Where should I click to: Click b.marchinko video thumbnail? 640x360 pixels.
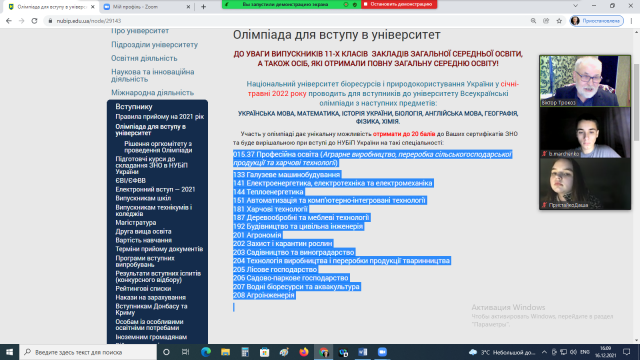[585, 133]
